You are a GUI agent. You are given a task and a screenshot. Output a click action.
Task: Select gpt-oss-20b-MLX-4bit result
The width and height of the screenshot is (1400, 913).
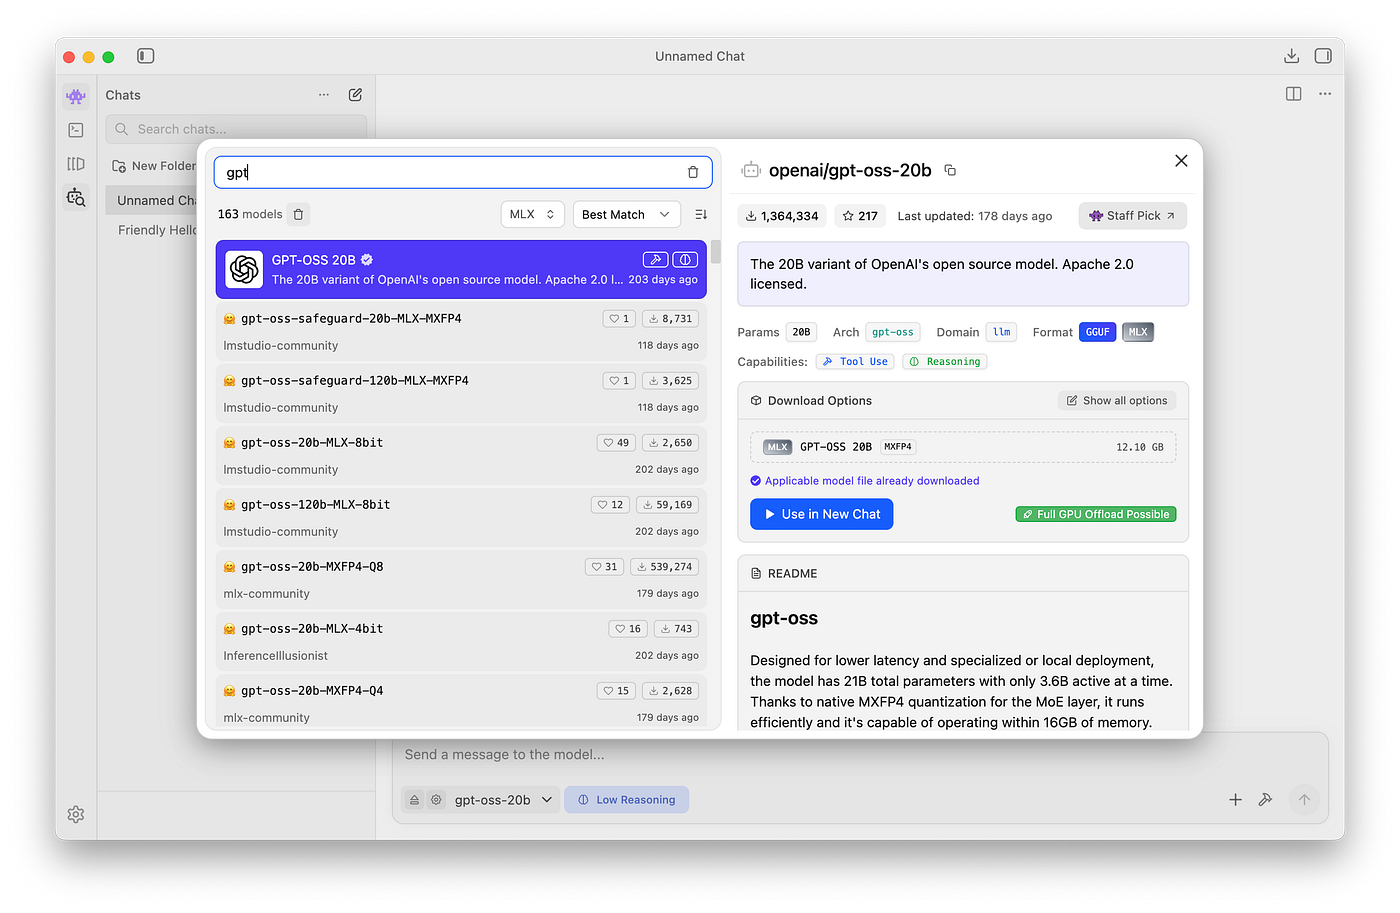461,641
